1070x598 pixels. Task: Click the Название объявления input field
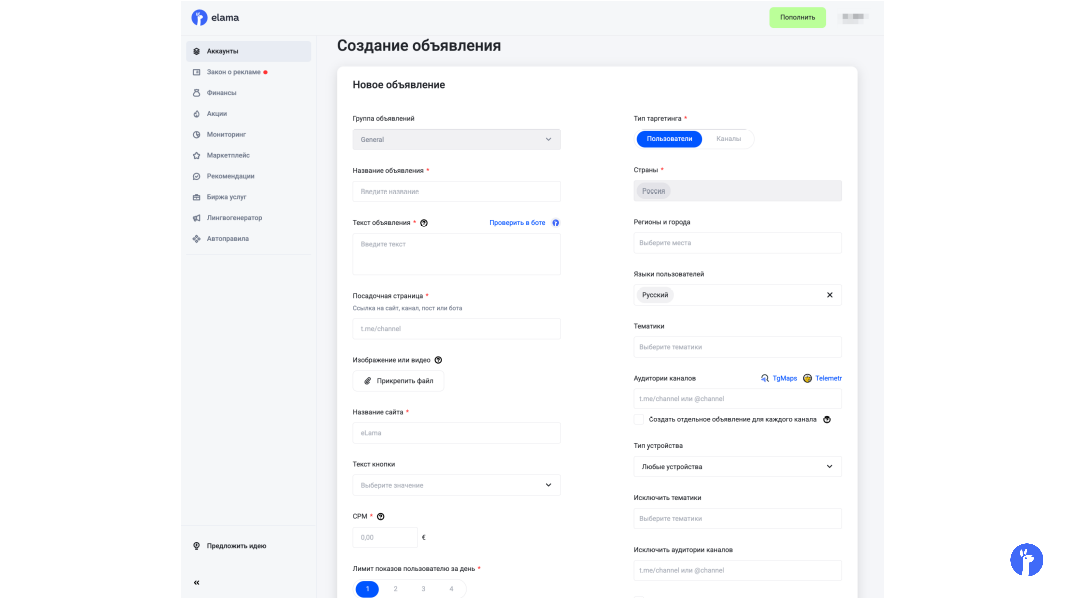(x=456, y=191)
